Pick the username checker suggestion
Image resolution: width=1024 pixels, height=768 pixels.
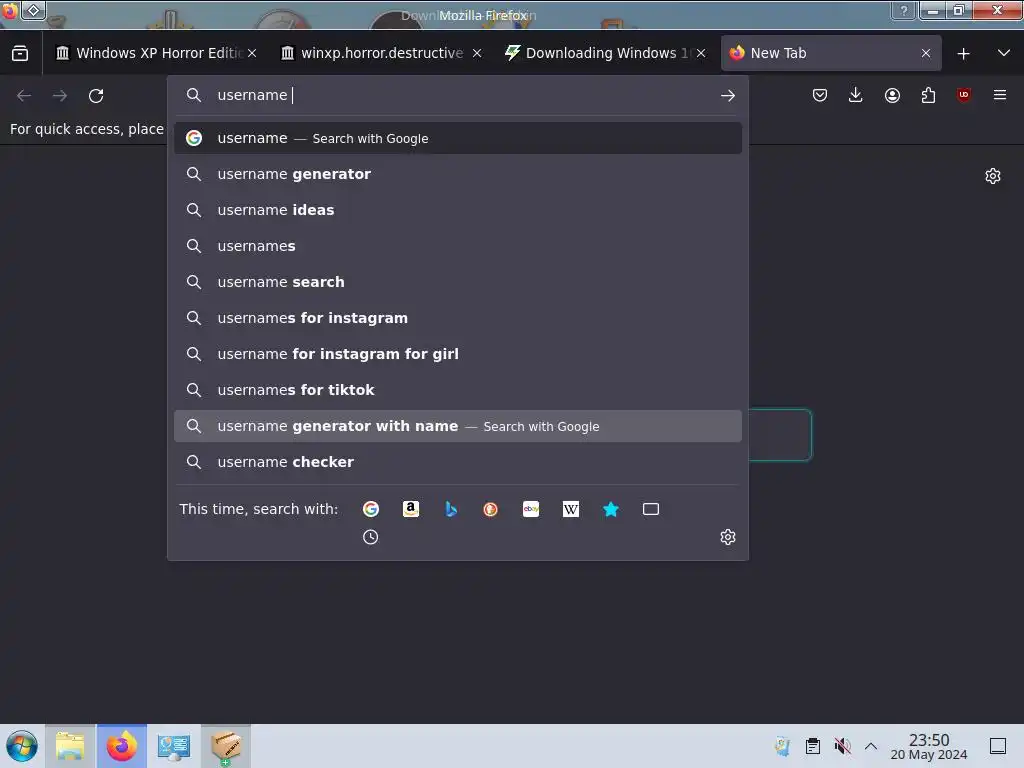coord(458,462)
